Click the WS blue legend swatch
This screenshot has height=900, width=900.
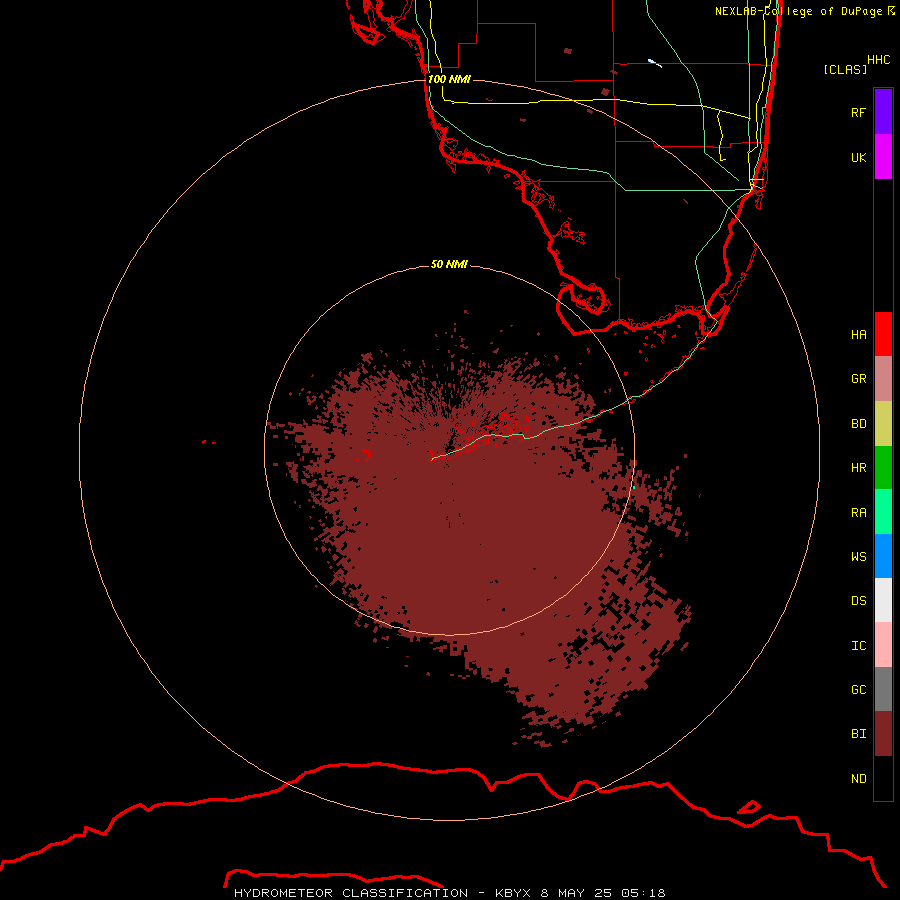point(883,556)
